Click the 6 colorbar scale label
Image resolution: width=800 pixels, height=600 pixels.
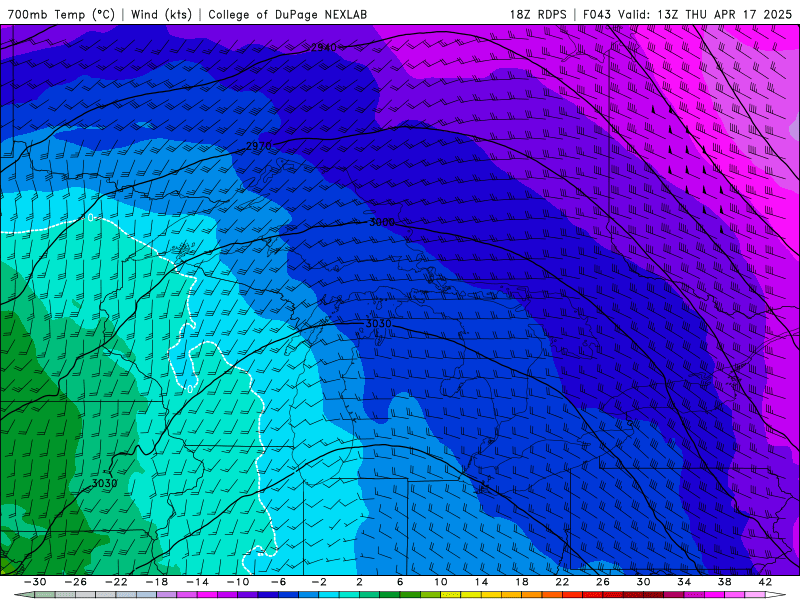[400, 582]
